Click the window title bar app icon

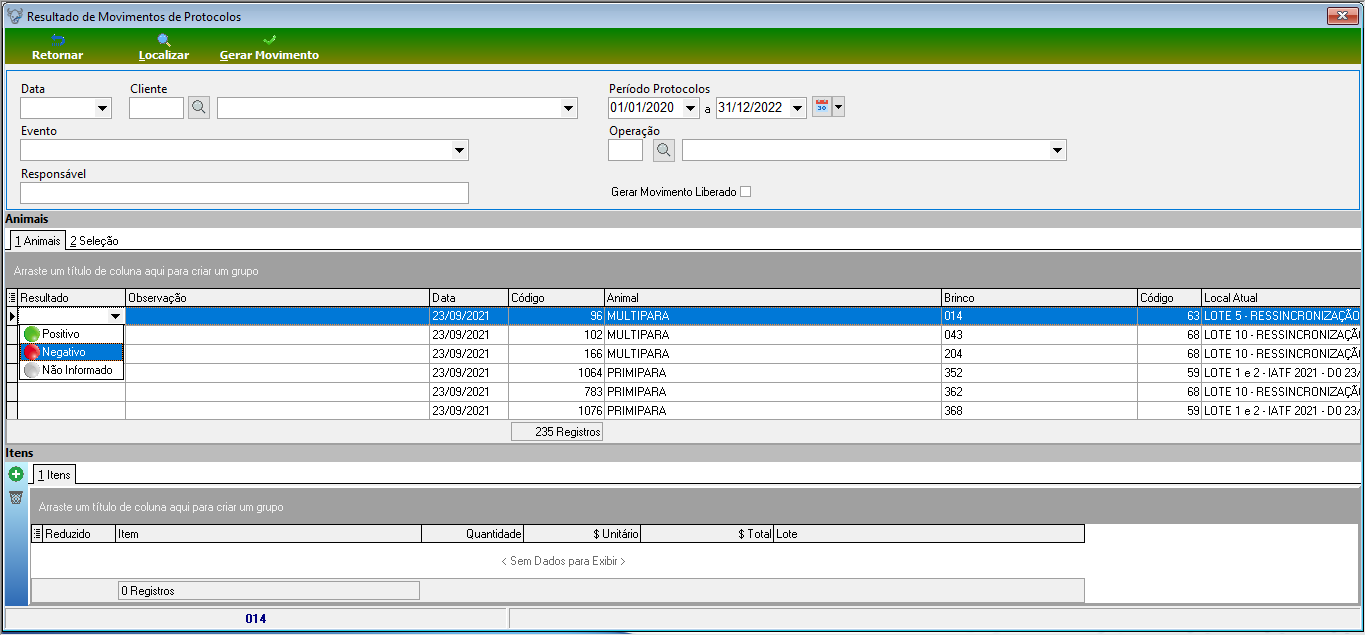coord(14,16)
